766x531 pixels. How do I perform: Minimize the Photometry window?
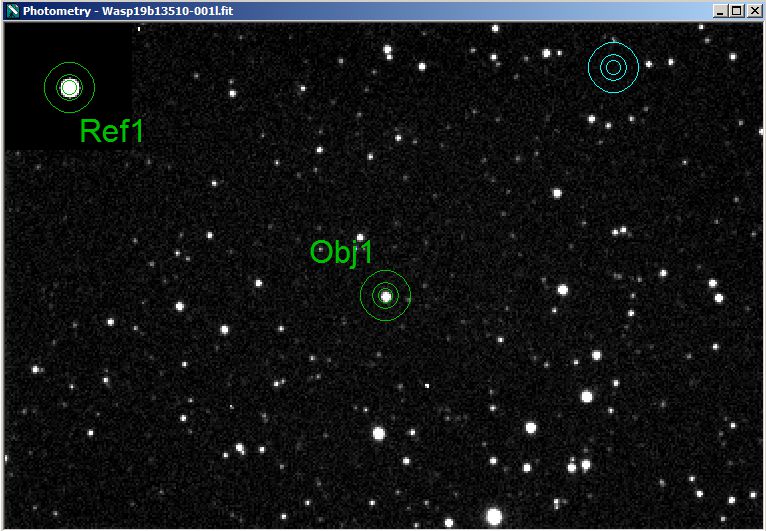pyautogui.click(x=720, y=11)
